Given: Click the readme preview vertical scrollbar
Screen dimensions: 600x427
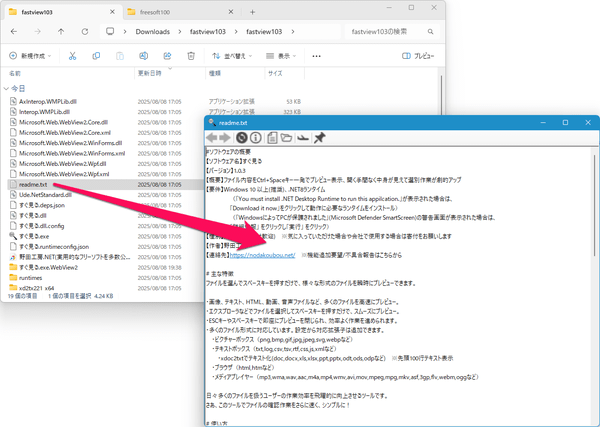Looking at the screenshot, I should (x=594, y=205).
